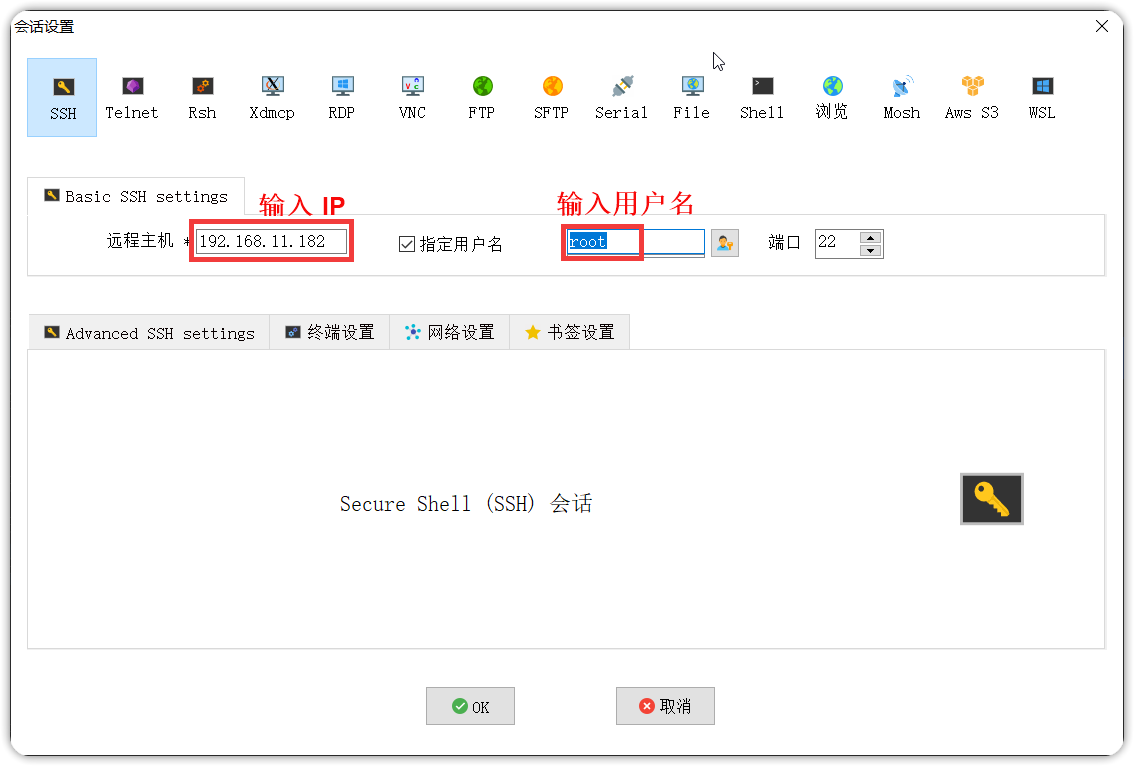Image resolution: width=1134 pixels, height=766 pixels.
Task: Open the Basic SSH settings tab
Action: (136, 197)
